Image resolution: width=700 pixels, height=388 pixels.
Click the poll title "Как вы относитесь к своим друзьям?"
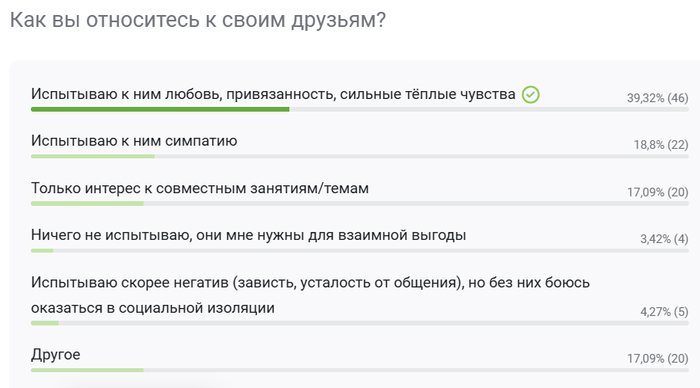point(198,21)
